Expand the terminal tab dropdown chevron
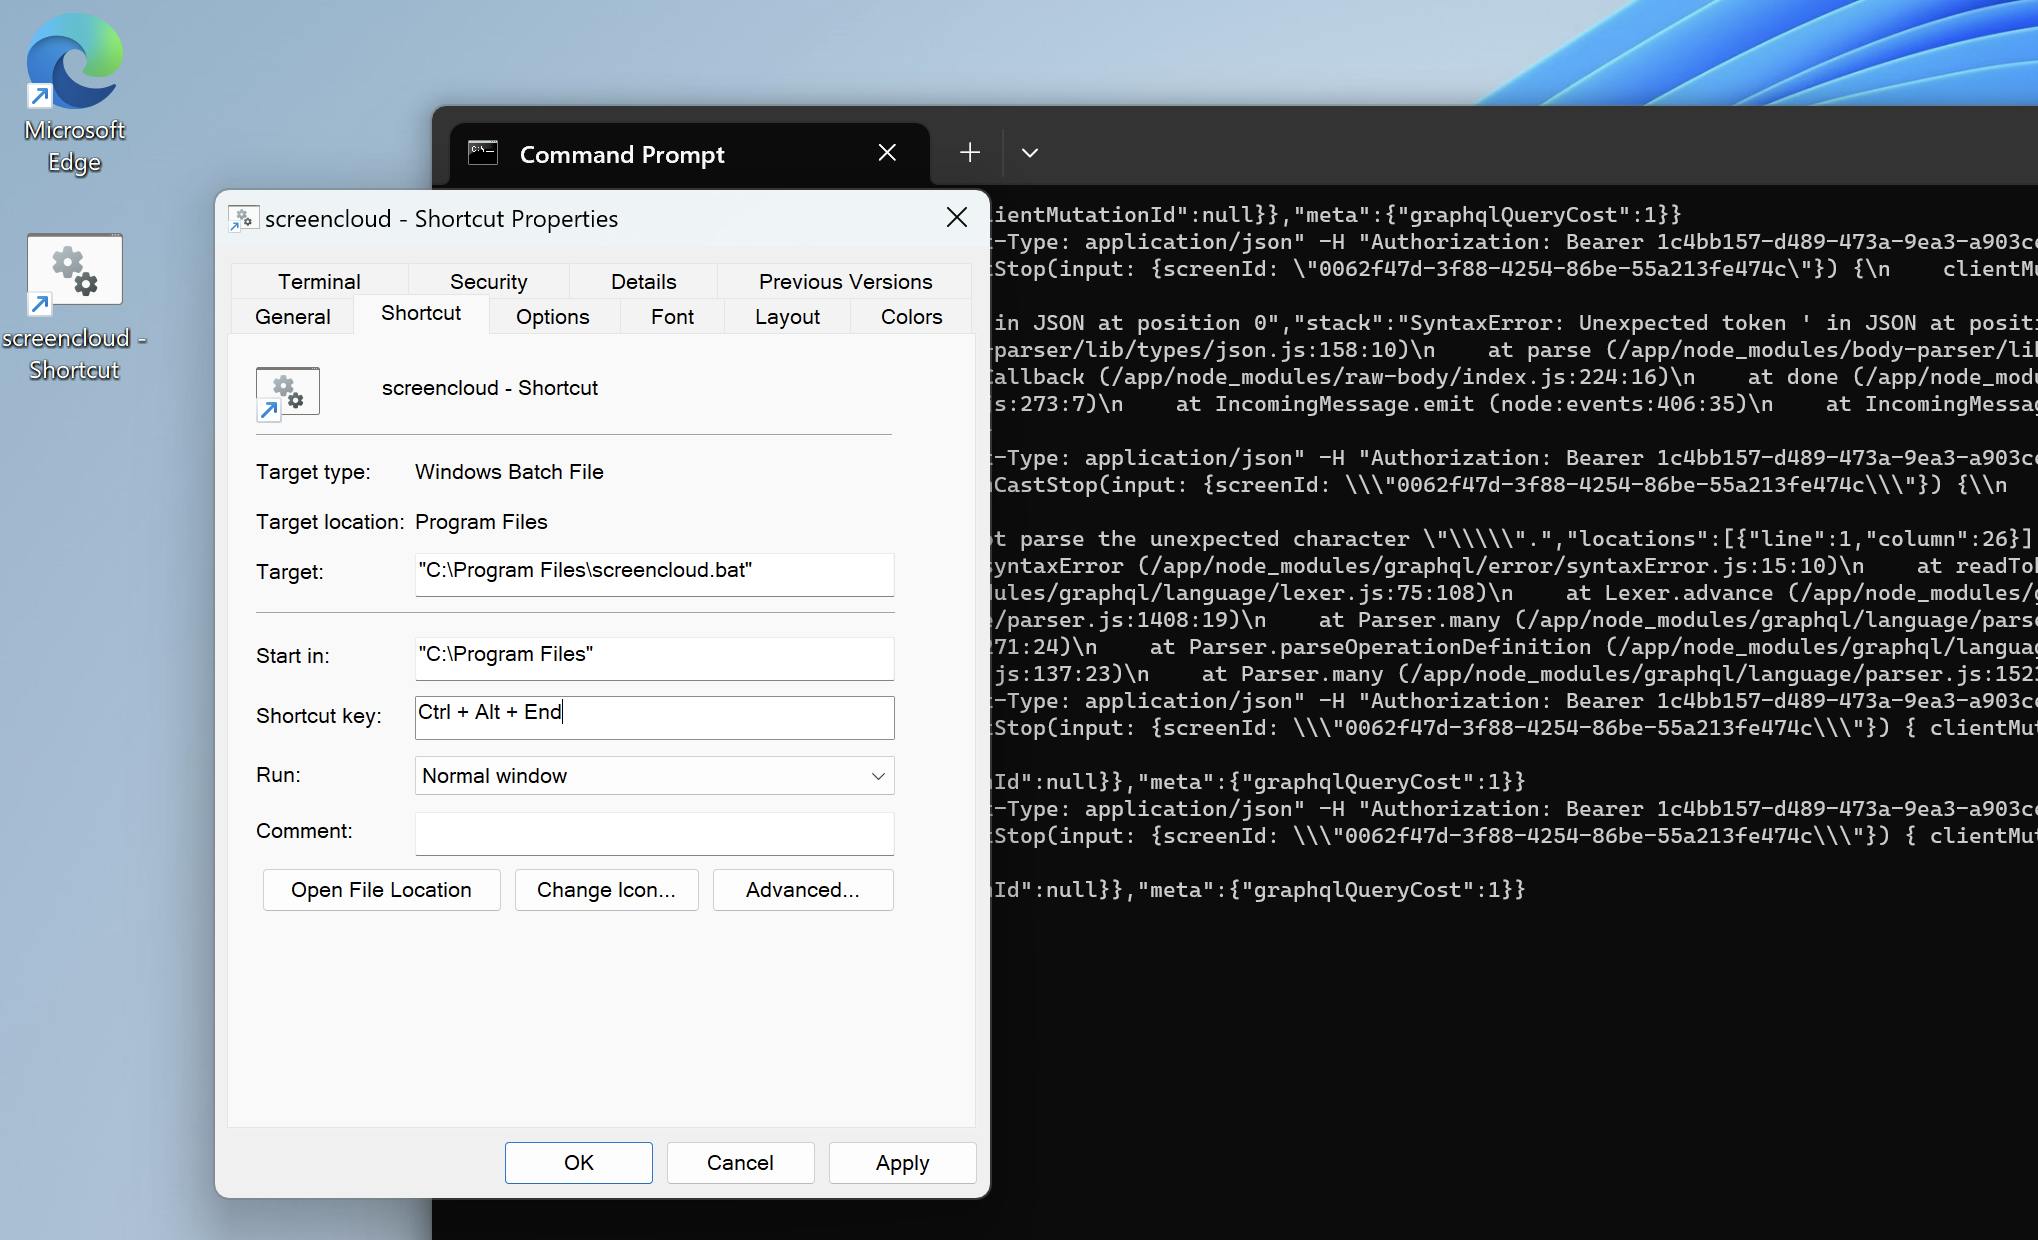This screenshot has height=1240, width=2038. pyautogui.click(x=1029, y=153)
